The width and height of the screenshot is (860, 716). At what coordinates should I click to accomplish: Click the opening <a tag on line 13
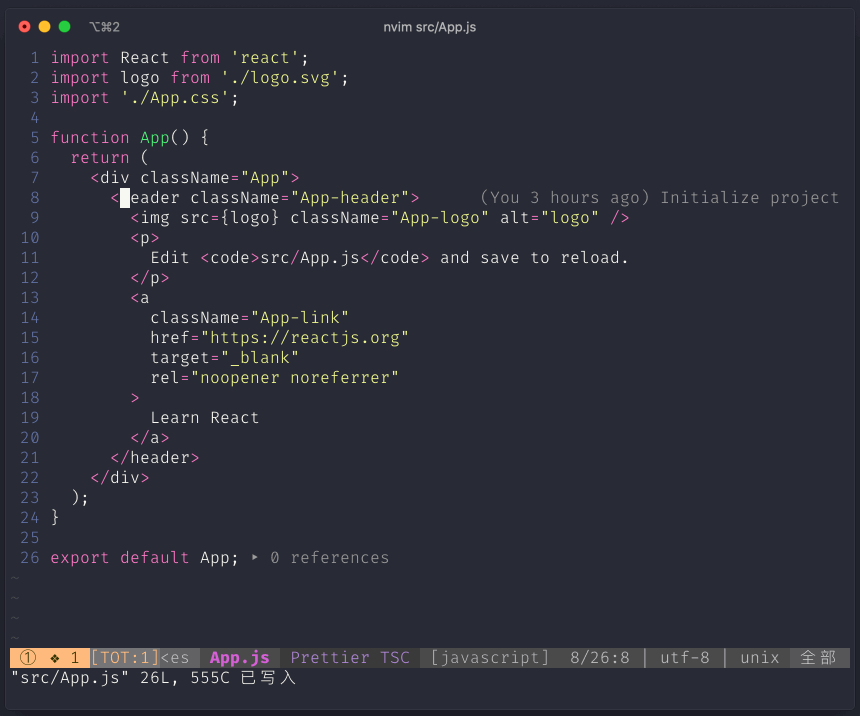coord(140,298)
